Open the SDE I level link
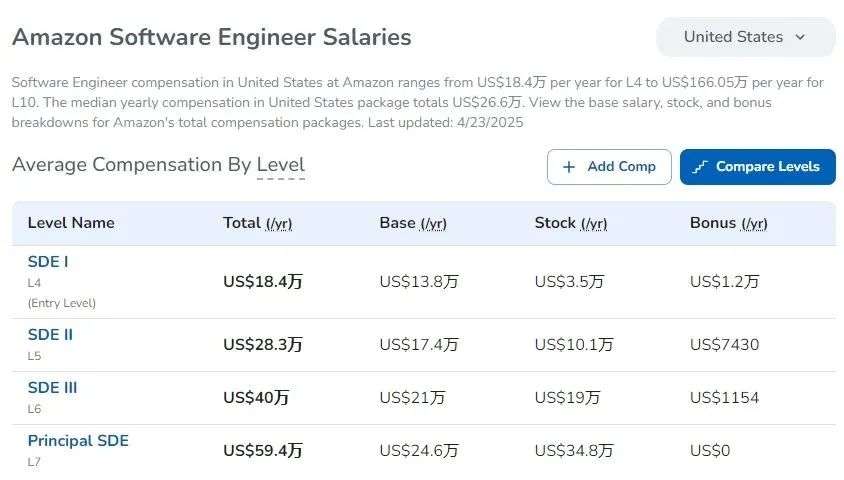Image resolution: width=844 pixels, height=480 pixels. pyautogui.click(x=48, y=262)
